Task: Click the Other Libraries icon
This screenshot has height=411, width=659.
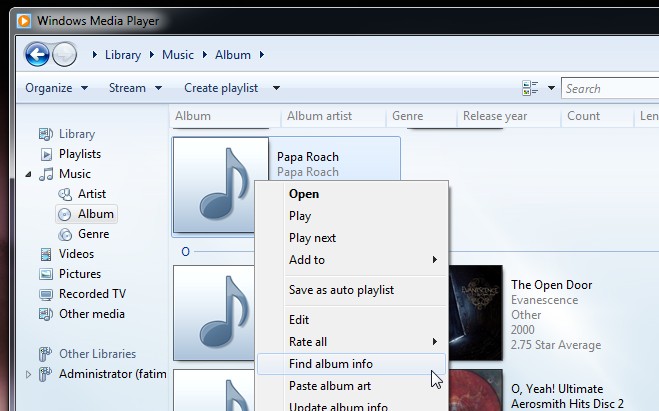Action: click(45, 354)
